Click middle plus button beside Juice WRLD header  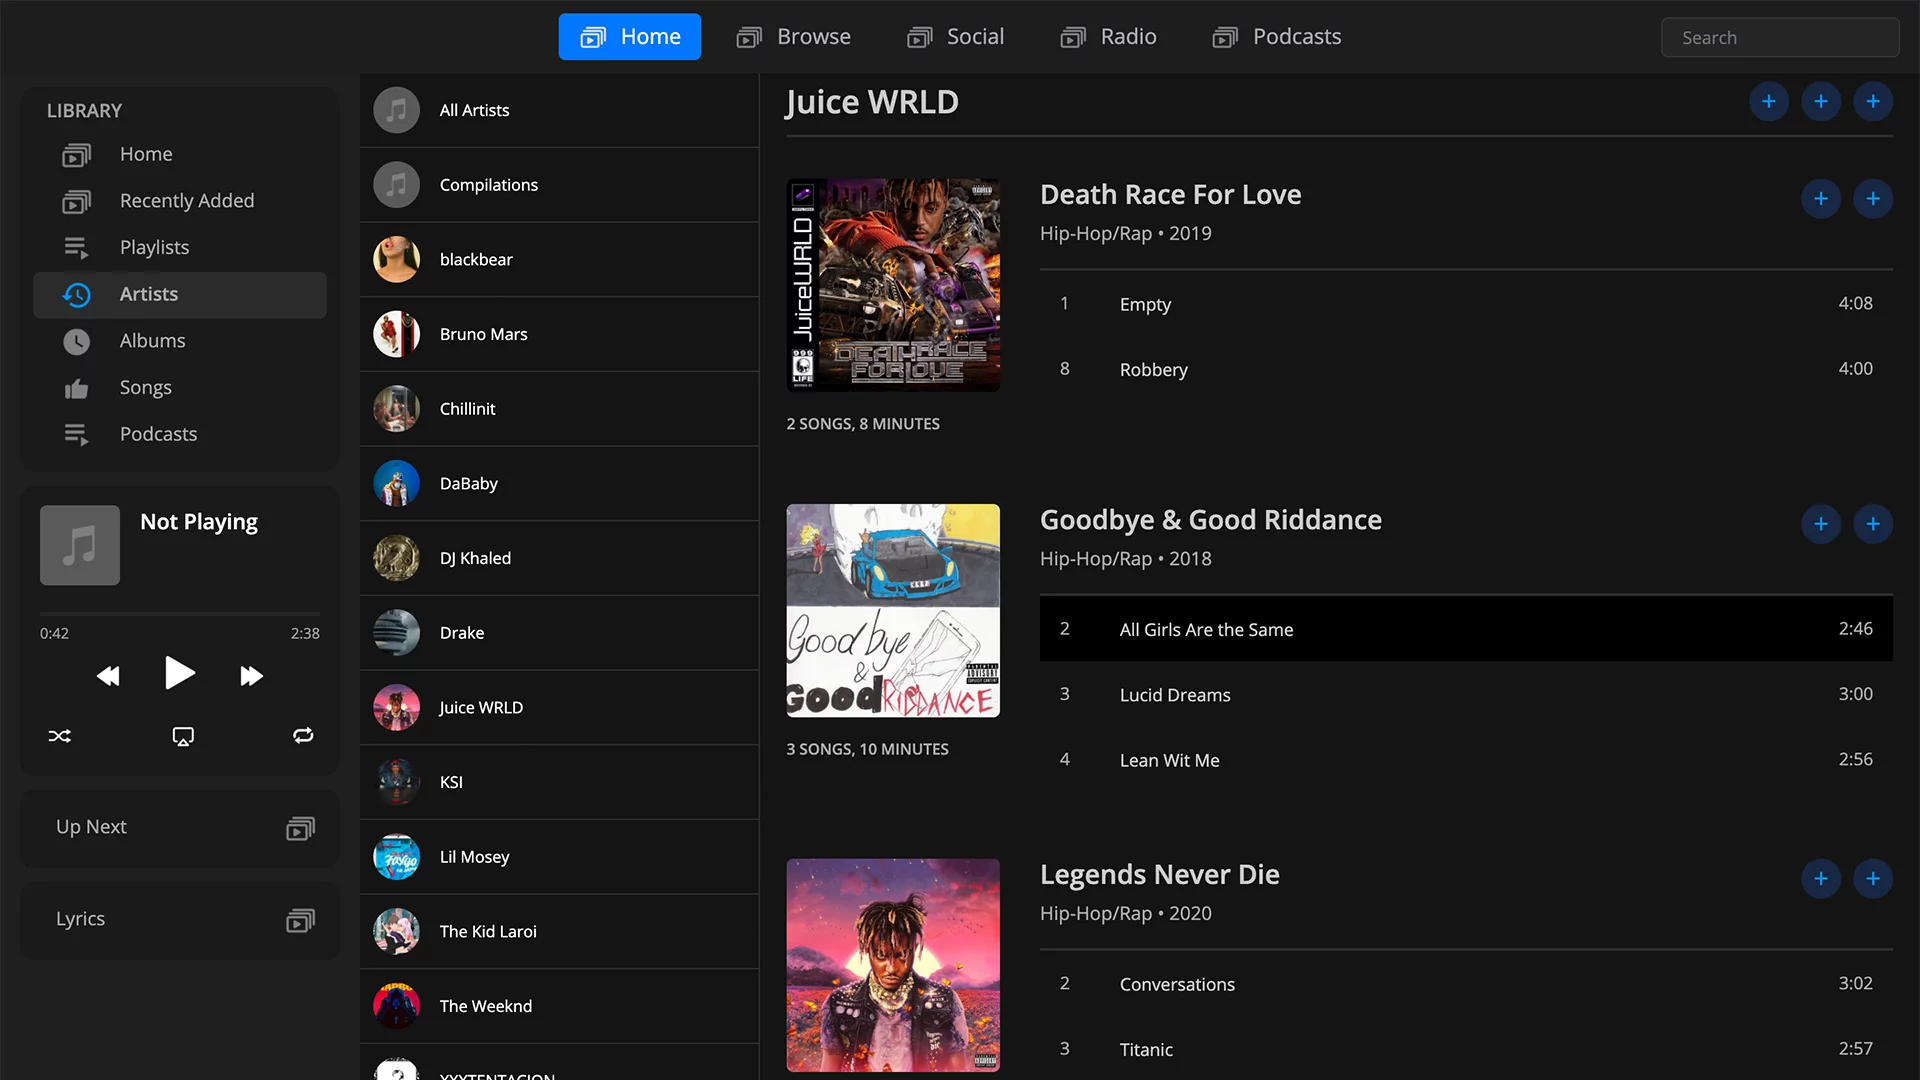(1821, 102)
